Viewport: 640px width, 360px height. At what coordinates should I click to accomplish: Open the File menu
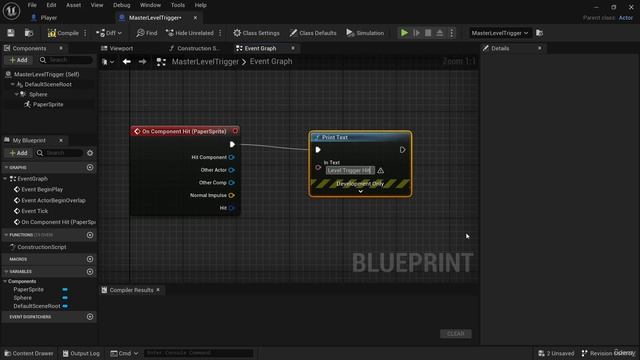(x=32, y=5)
